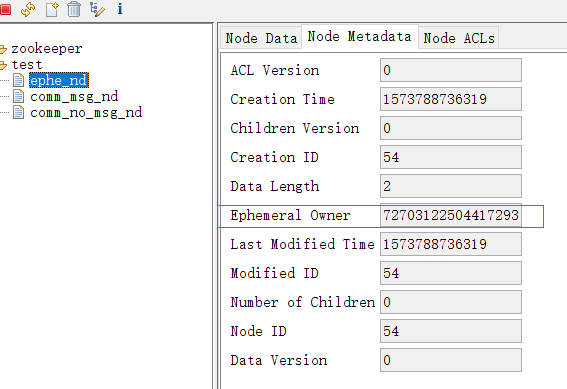Click the file icon beside comm_msg_nd
Screen dimensions: 567x389
tap(18, 96)
